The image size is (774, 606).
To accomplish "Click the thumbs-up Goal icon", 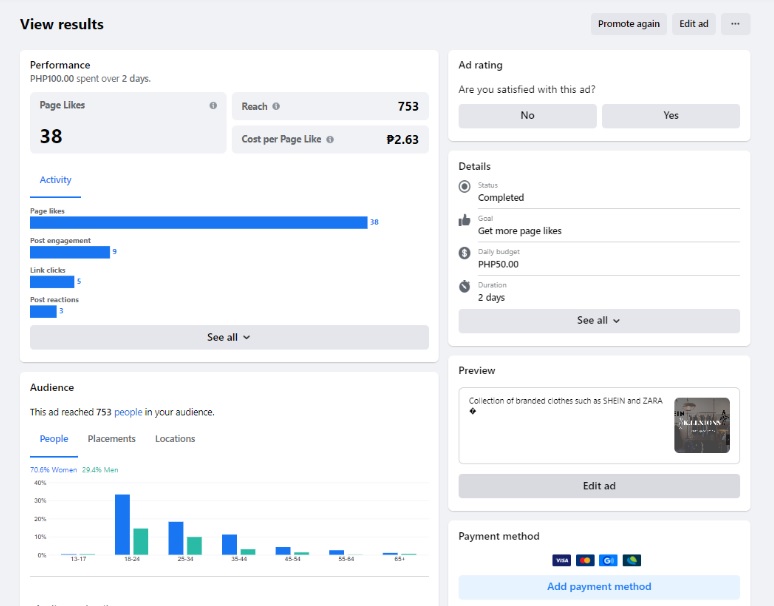I will (464, 220).
